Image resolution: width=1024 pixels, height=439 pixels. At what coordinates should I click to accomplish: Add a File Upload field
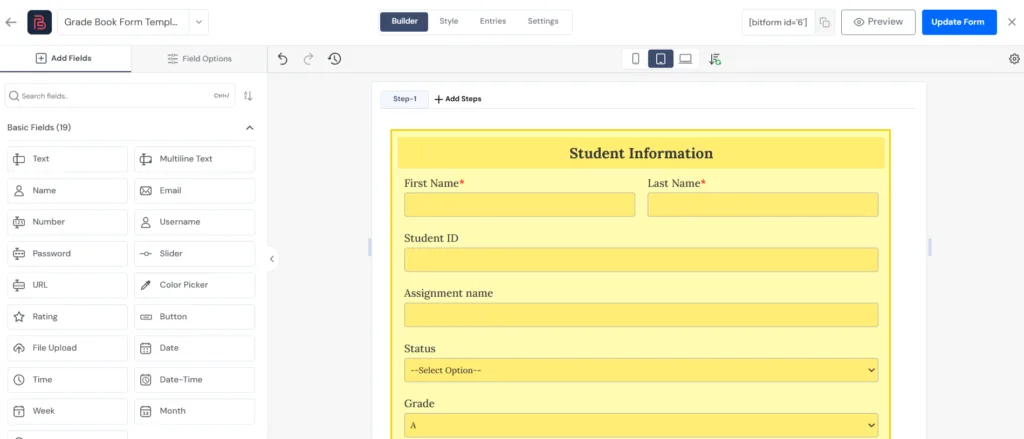[67, 348]
